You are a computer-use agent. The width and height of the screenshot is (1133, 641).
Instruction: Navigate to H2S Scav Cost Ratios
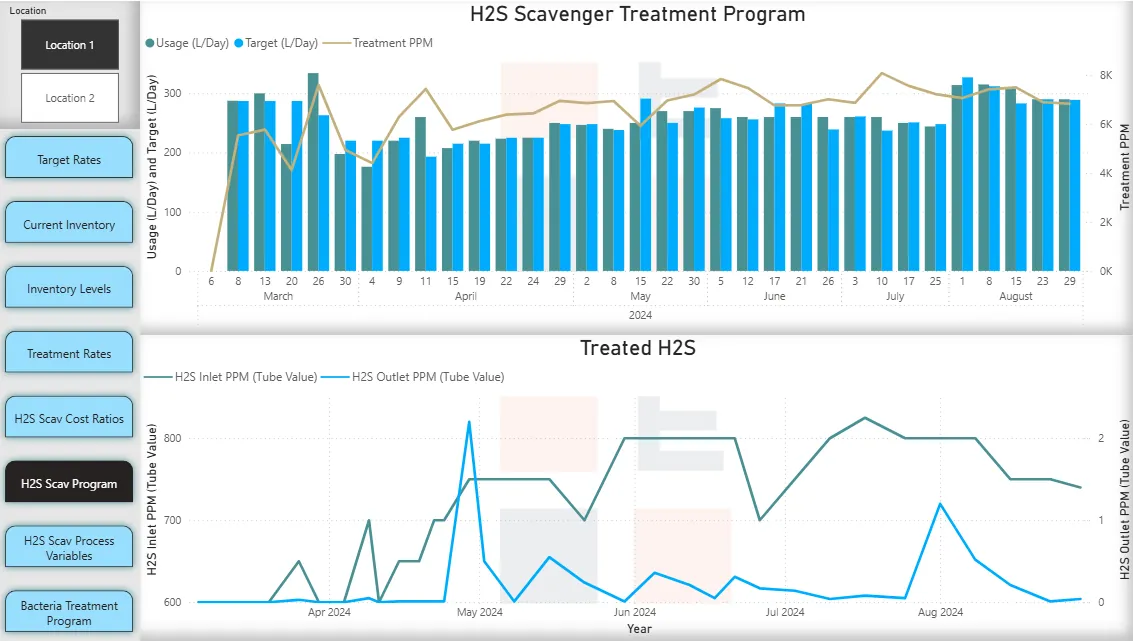pyautogui.click(x=69, y=418)
